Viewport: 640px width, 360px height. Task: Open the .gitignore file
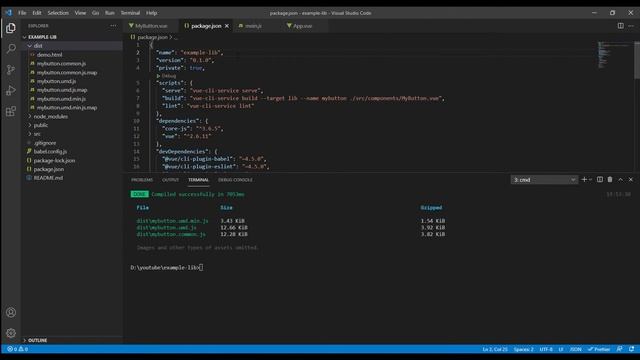(x=45, y=143)
